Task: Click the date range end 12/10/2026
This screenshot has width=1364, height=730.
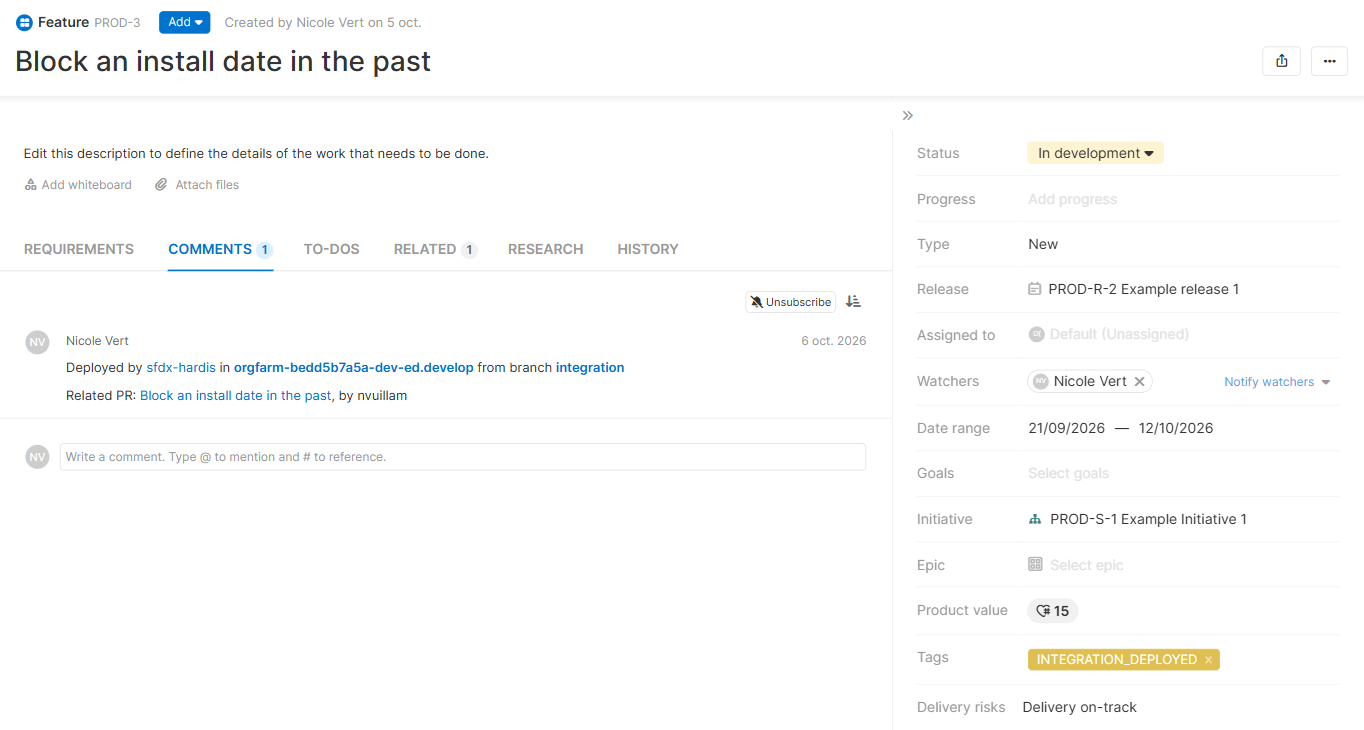Action: [x=1176, y=428]
